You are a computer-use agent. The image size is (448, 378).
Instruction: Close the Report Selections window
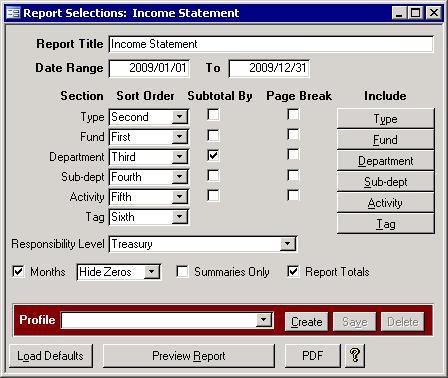[x=434, y=13]
